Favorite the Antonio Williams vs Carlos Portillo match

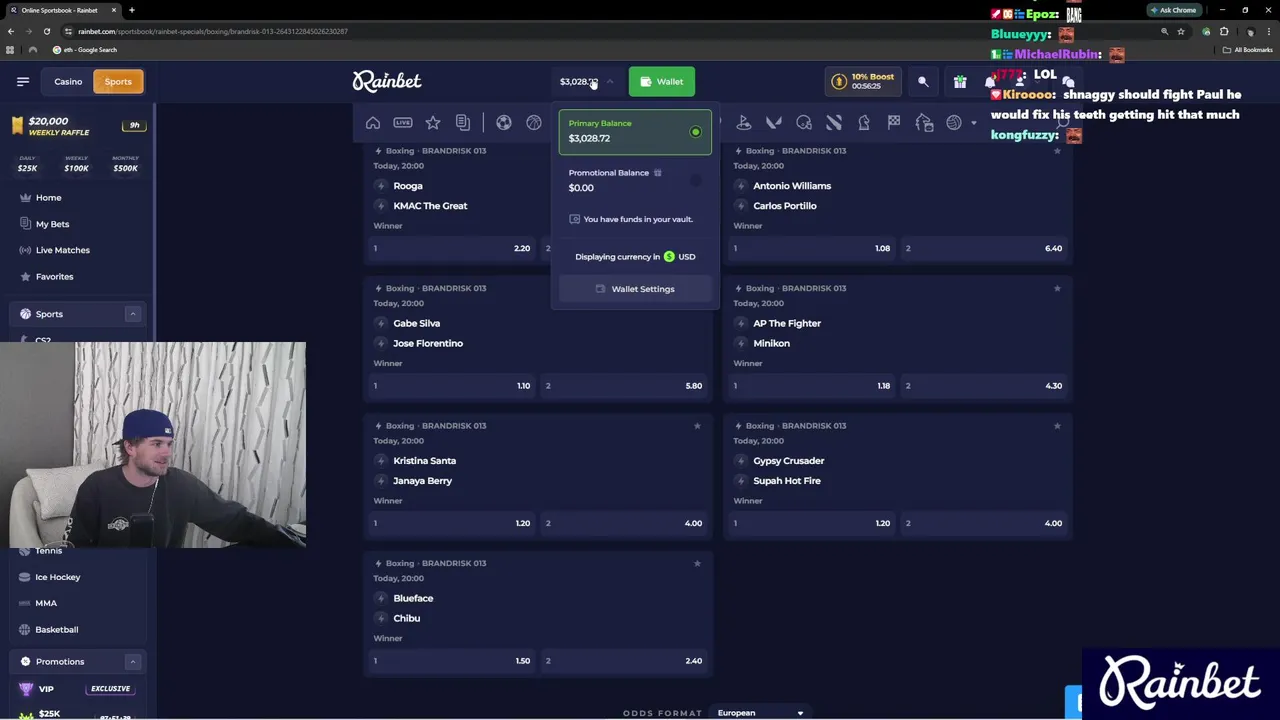[1057, 151]
